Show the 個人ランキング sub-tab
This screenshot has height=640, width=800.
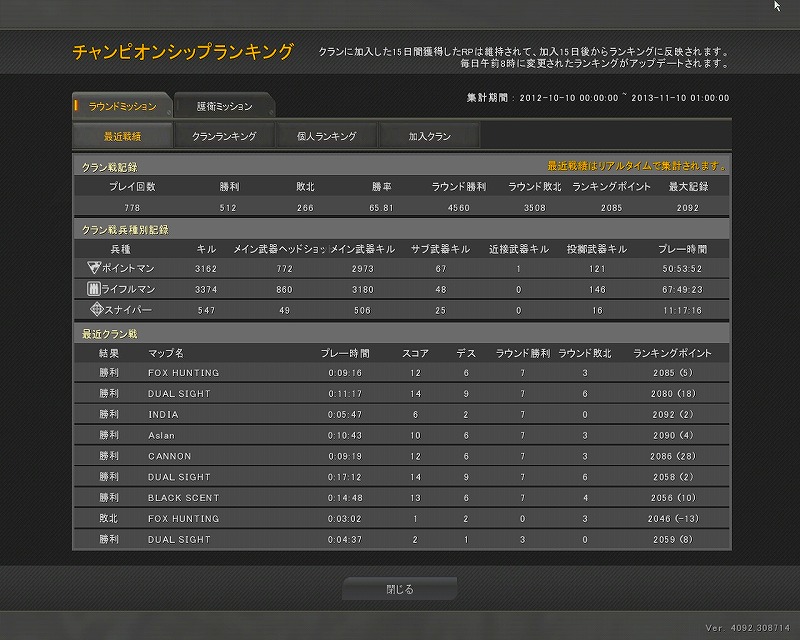(326, 135)
